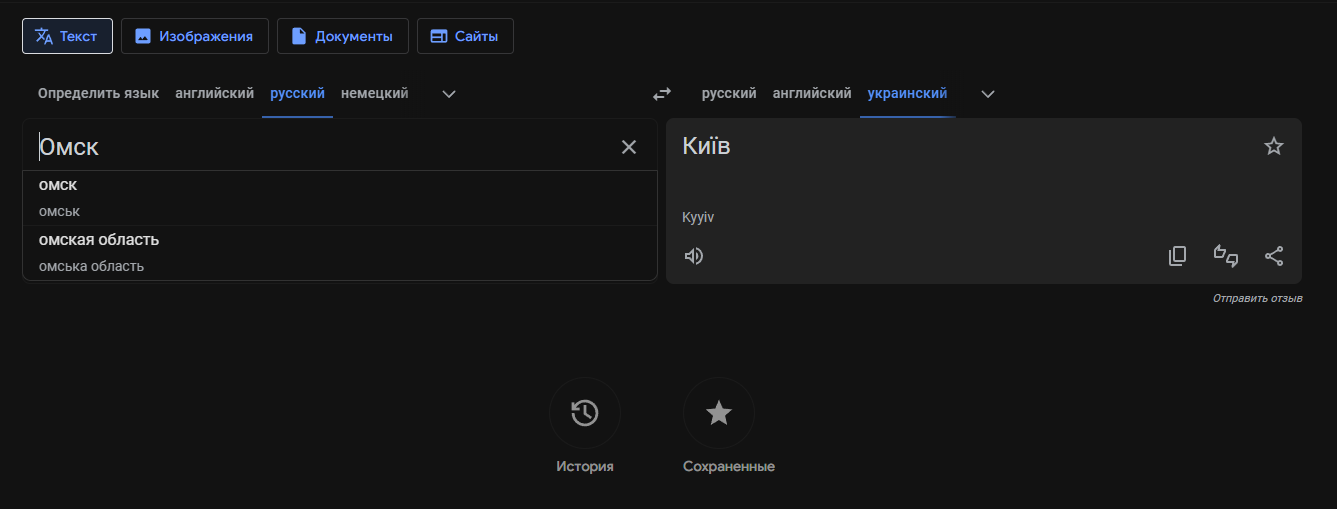Share the translation

[1274, 256]
